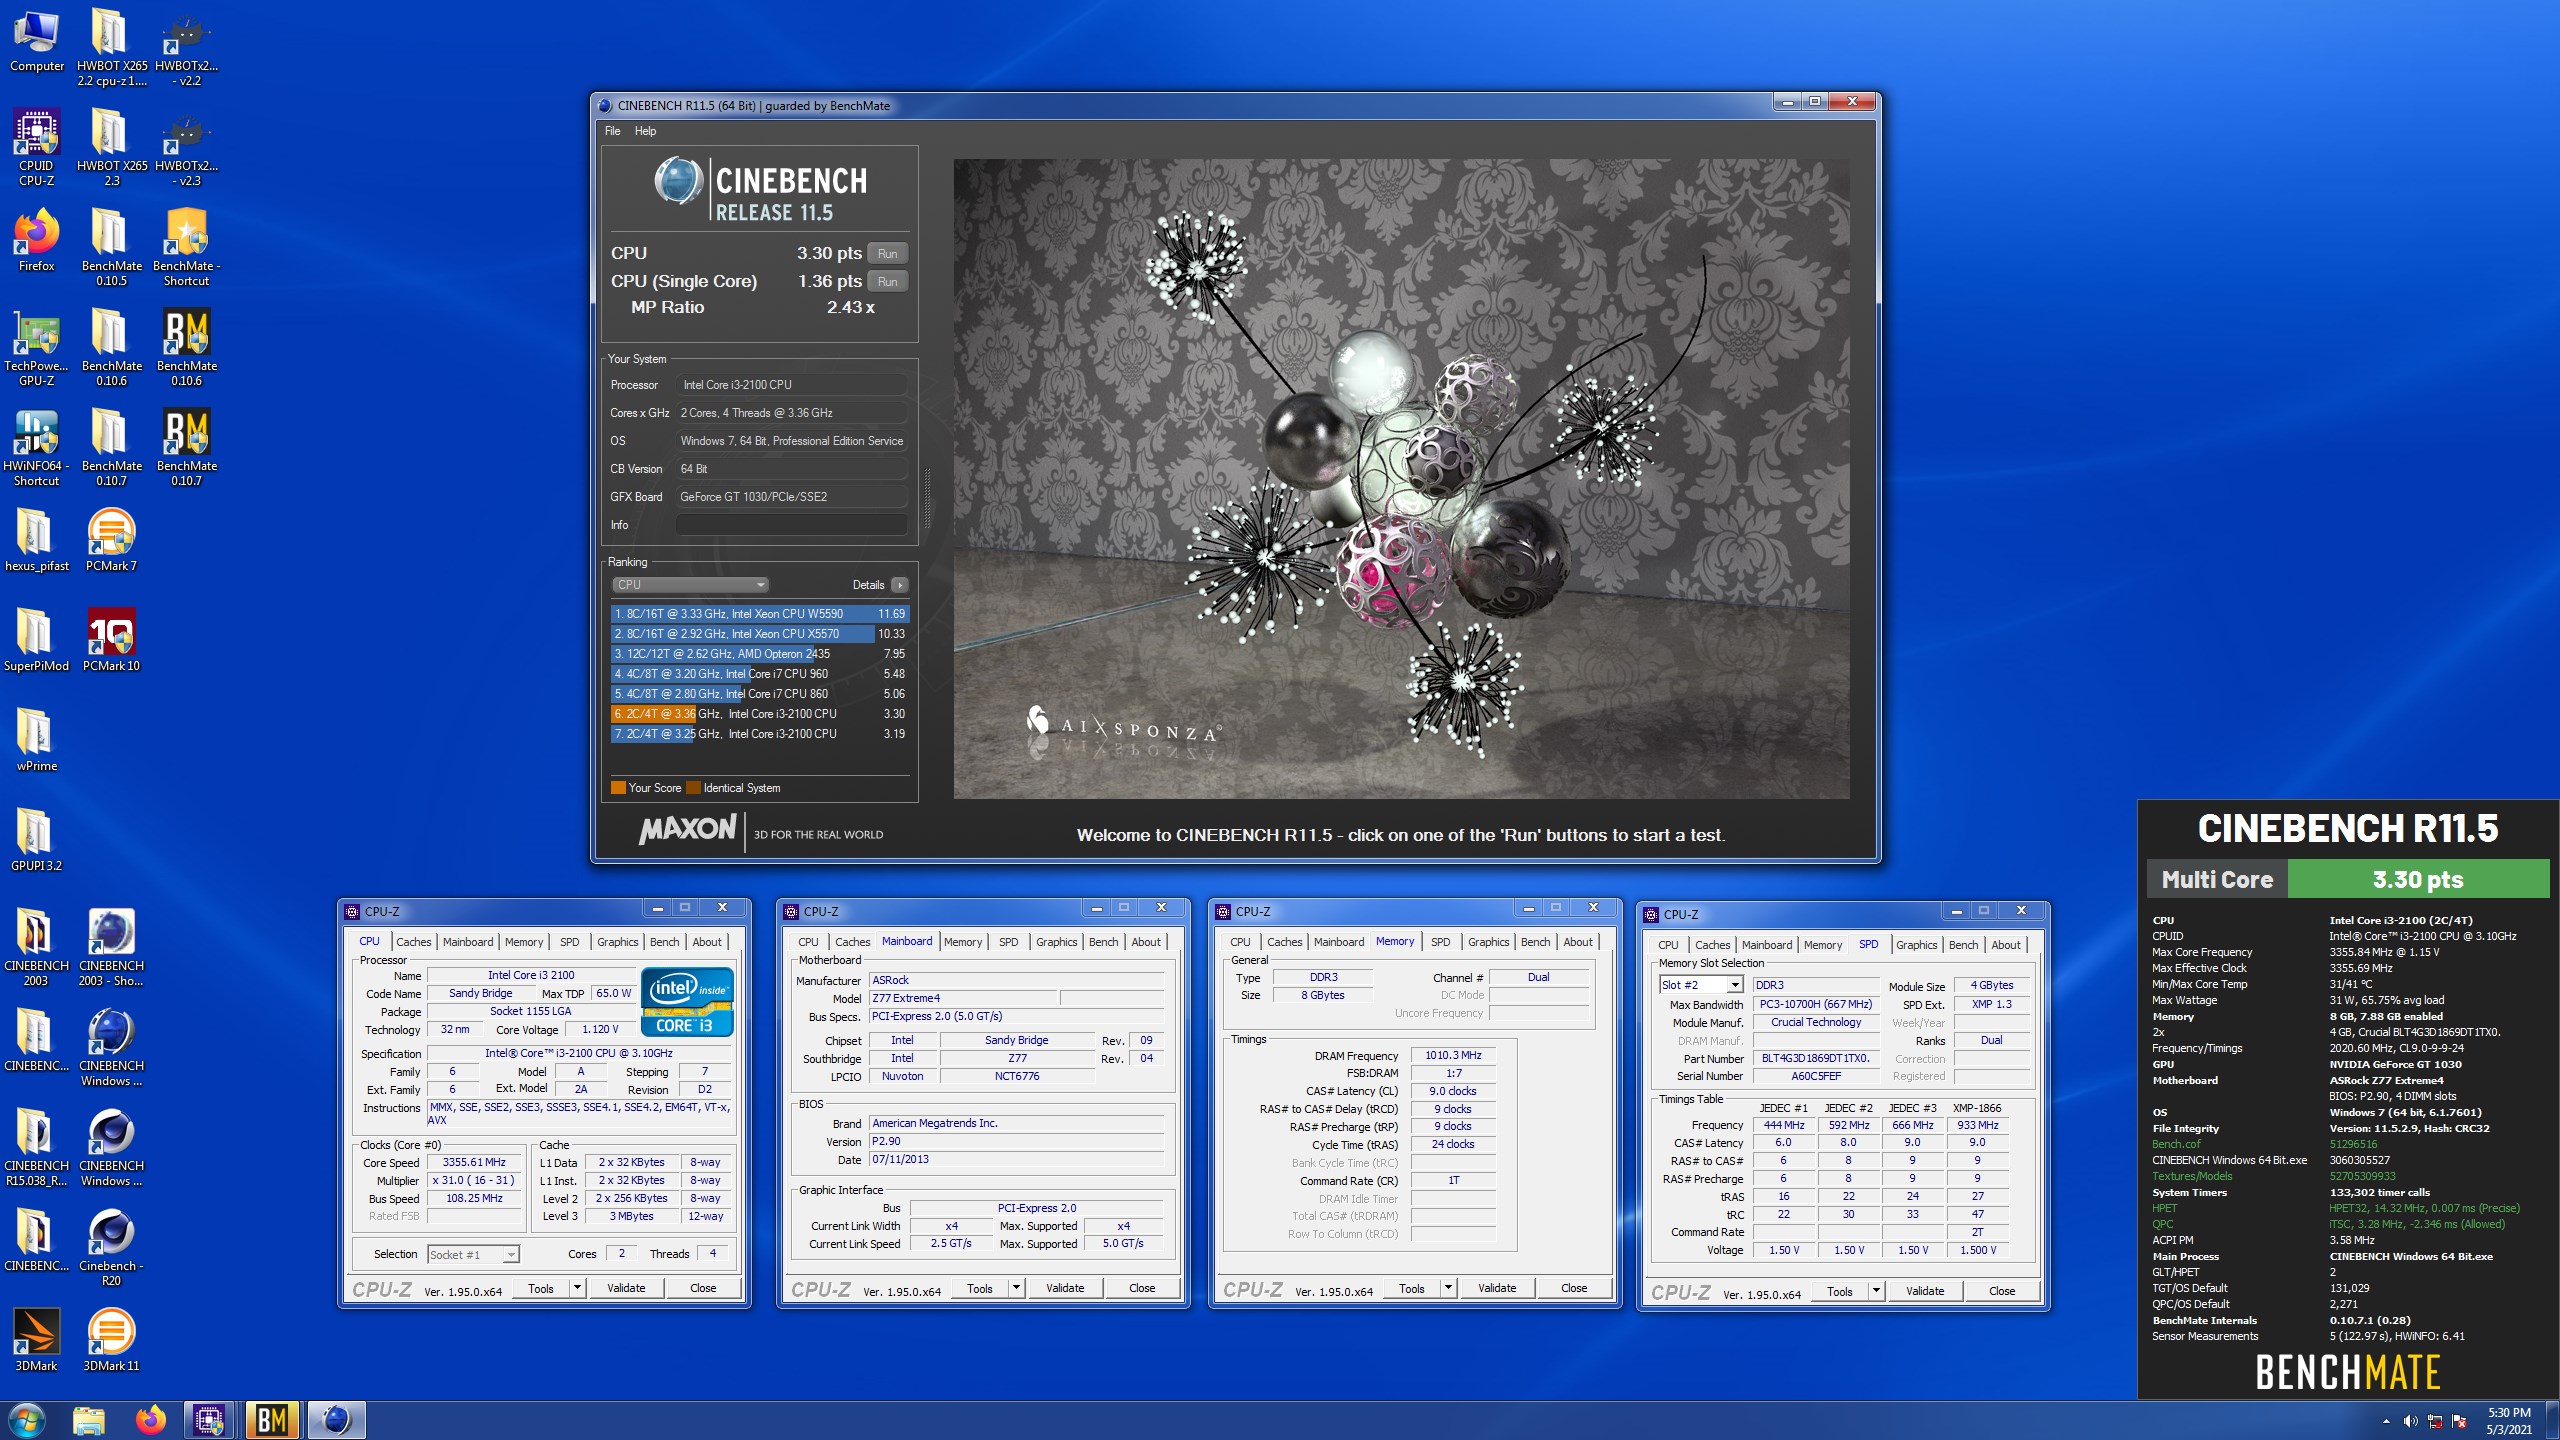Image resolution: width=2560 pixels, height=1440 pixels.
Task: Open HWiNFO64 Shortcut on desktop
Action: click(37, 448)
